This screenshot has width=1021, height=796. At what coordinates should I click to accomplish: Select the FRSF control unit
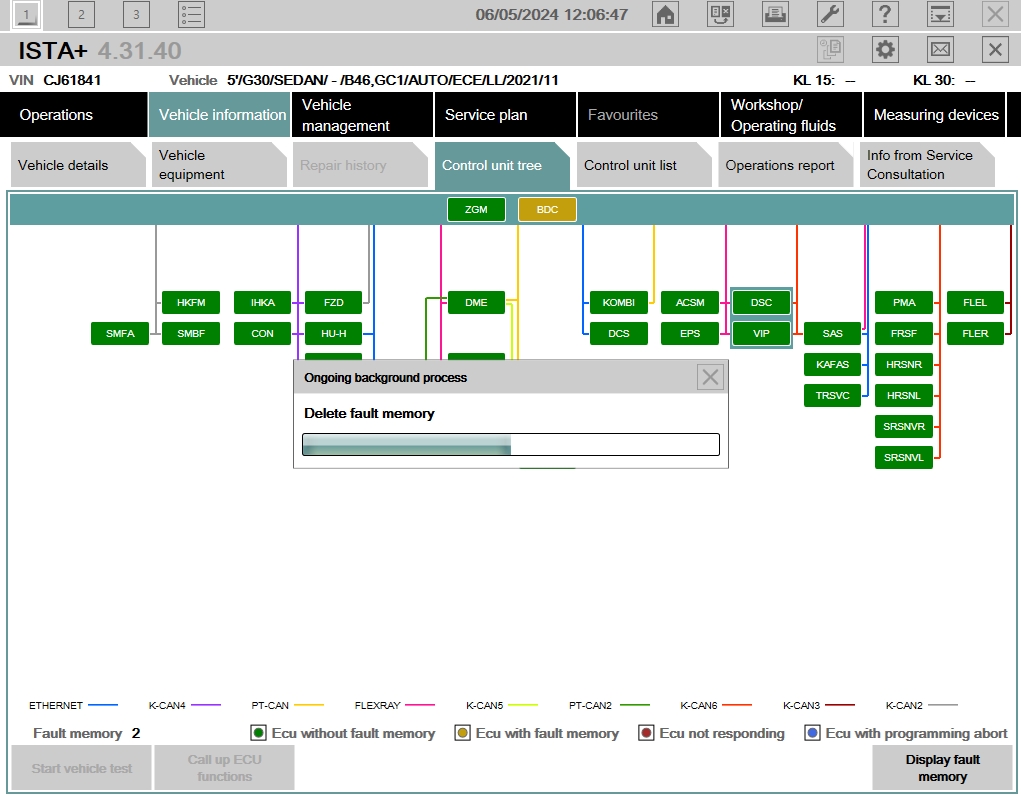904,334
